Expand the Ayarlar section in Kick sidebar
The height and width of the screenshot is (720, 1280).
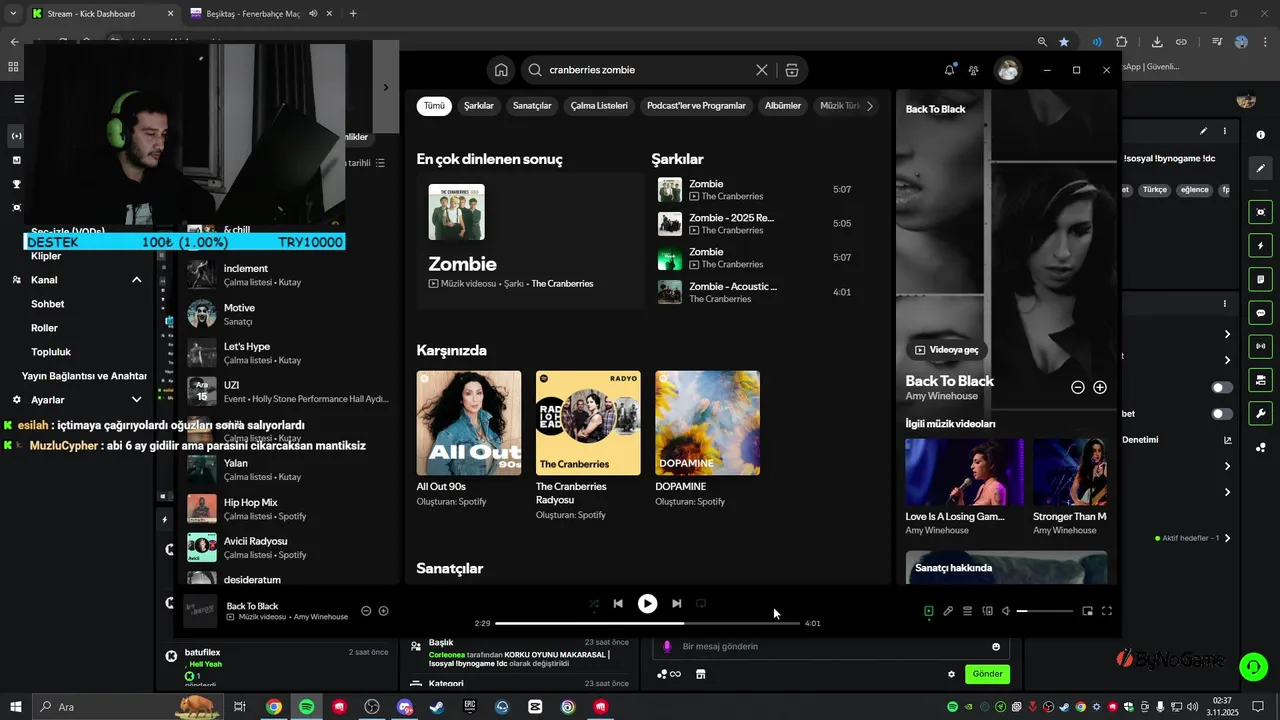tap(137, 400)
